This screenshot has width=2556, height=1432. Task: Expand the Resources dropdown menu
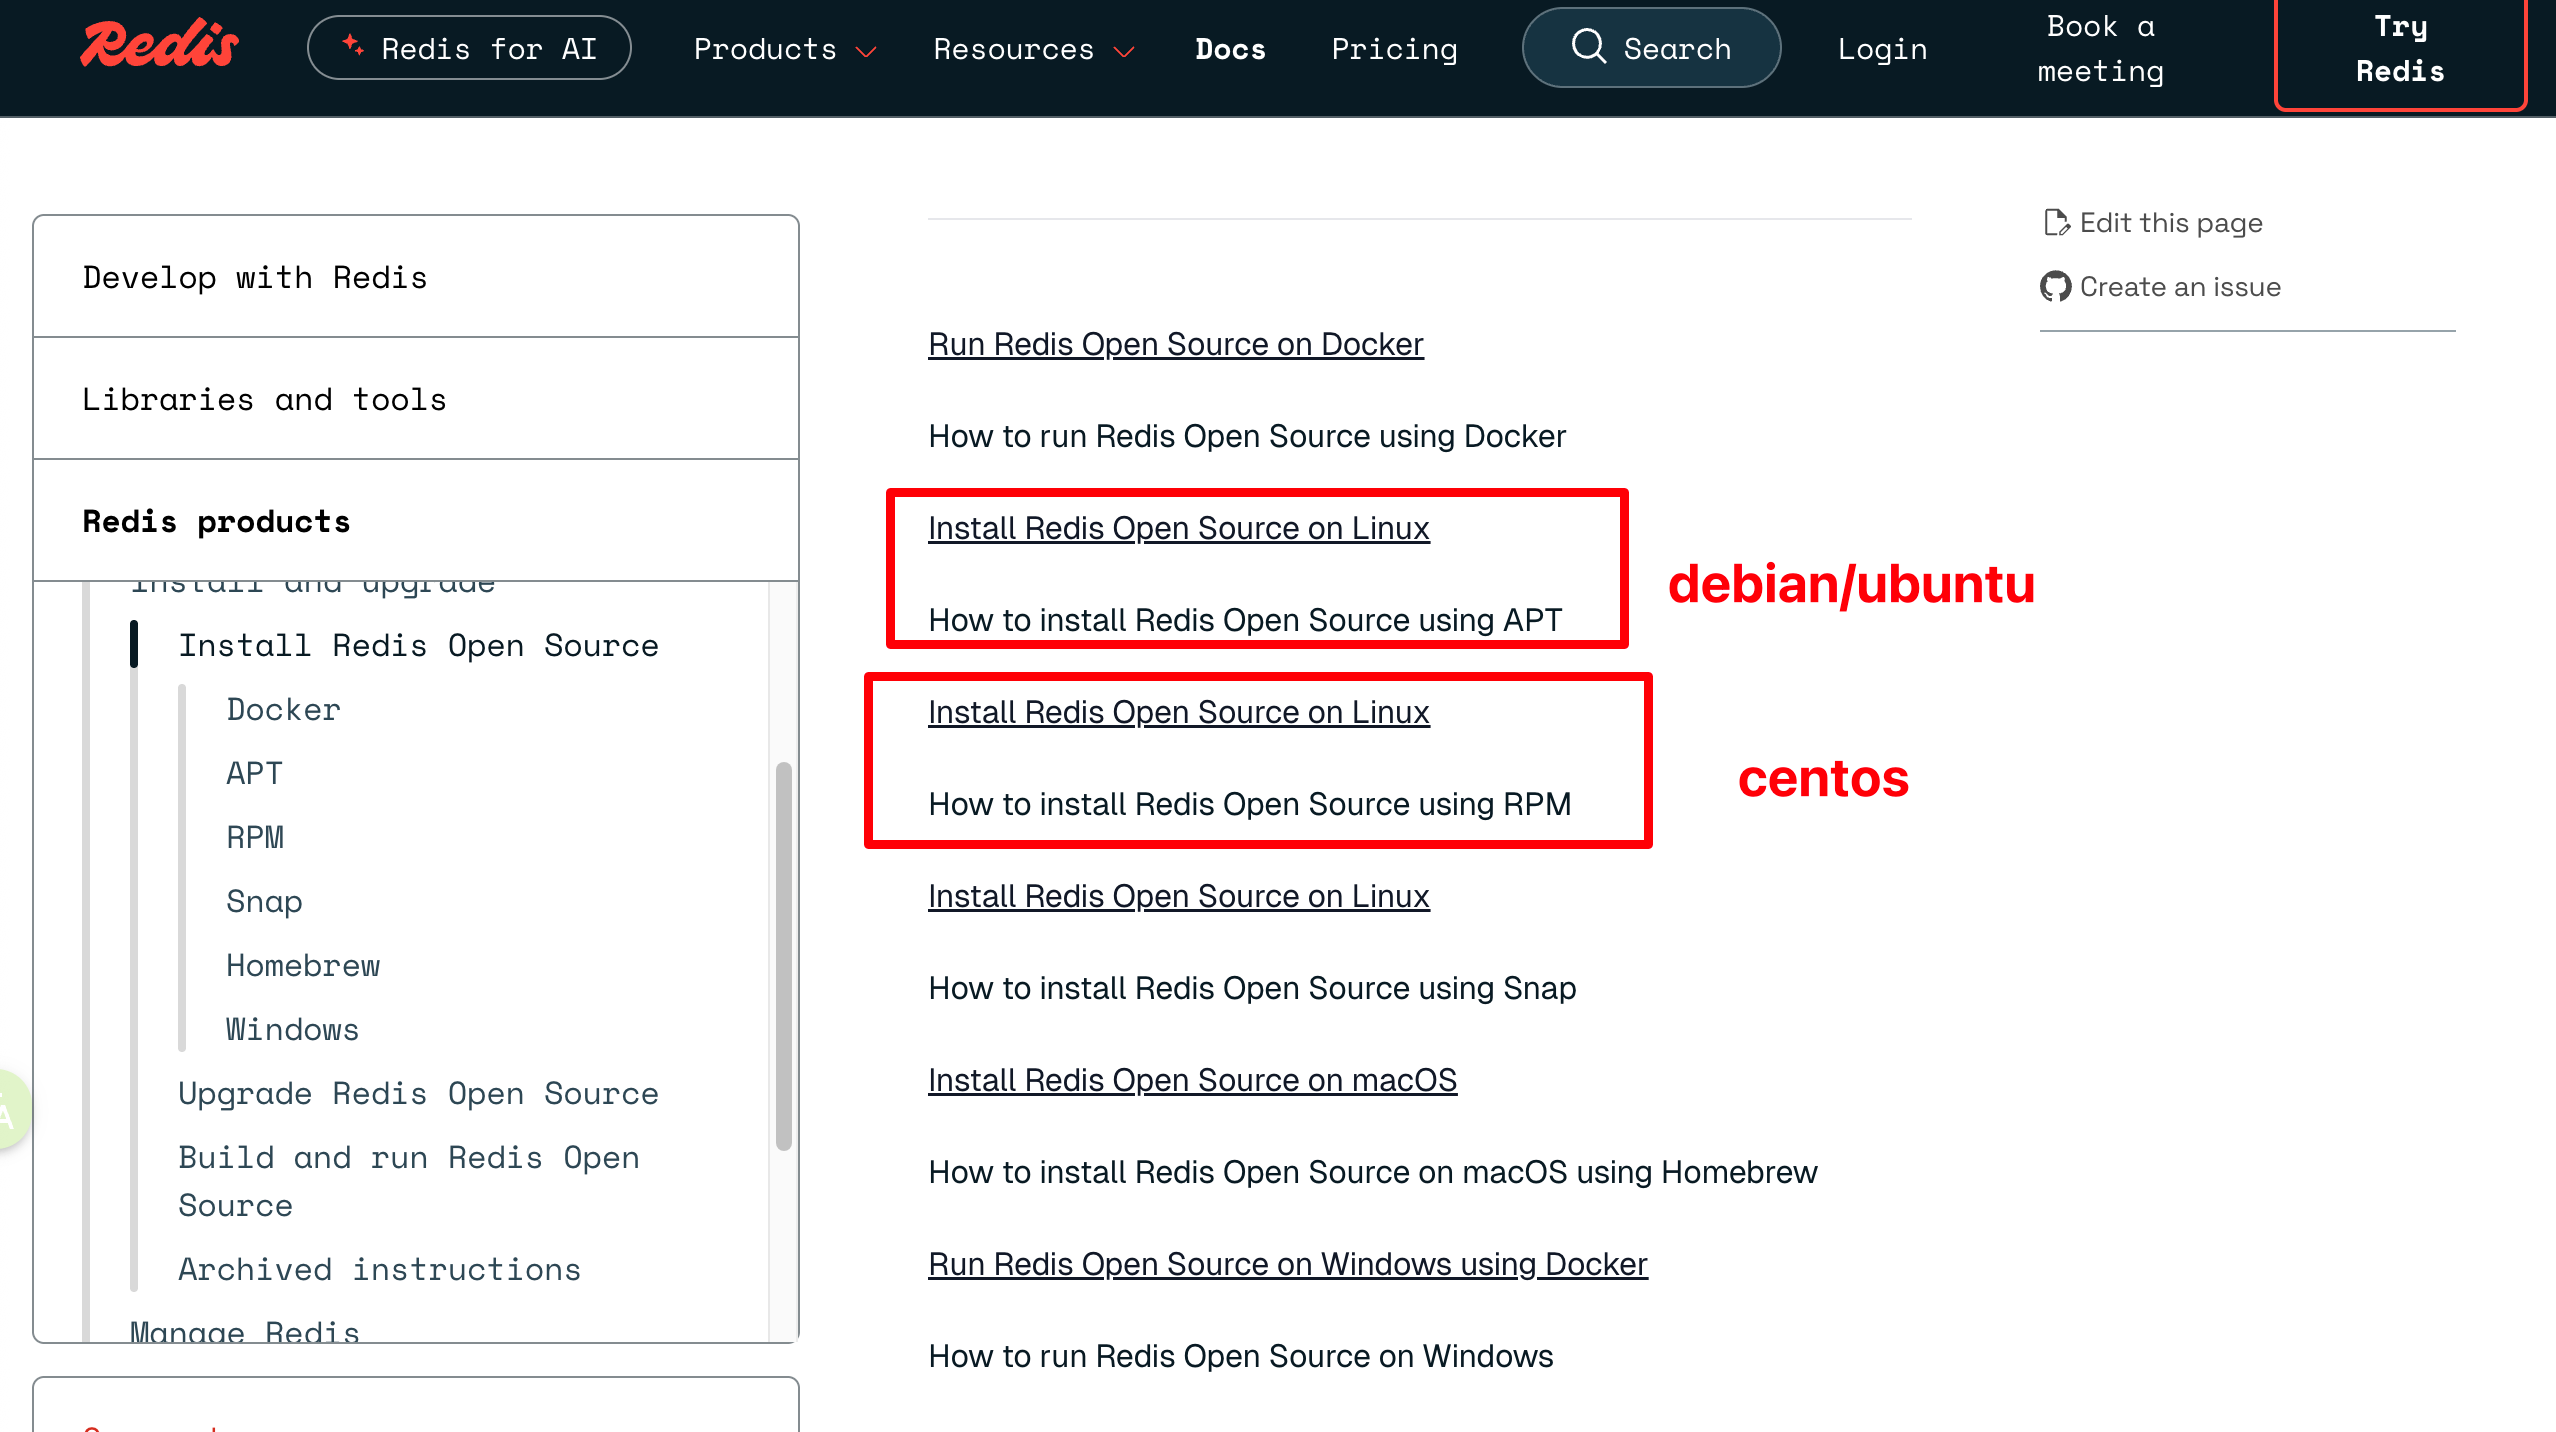coord(1033,49)
